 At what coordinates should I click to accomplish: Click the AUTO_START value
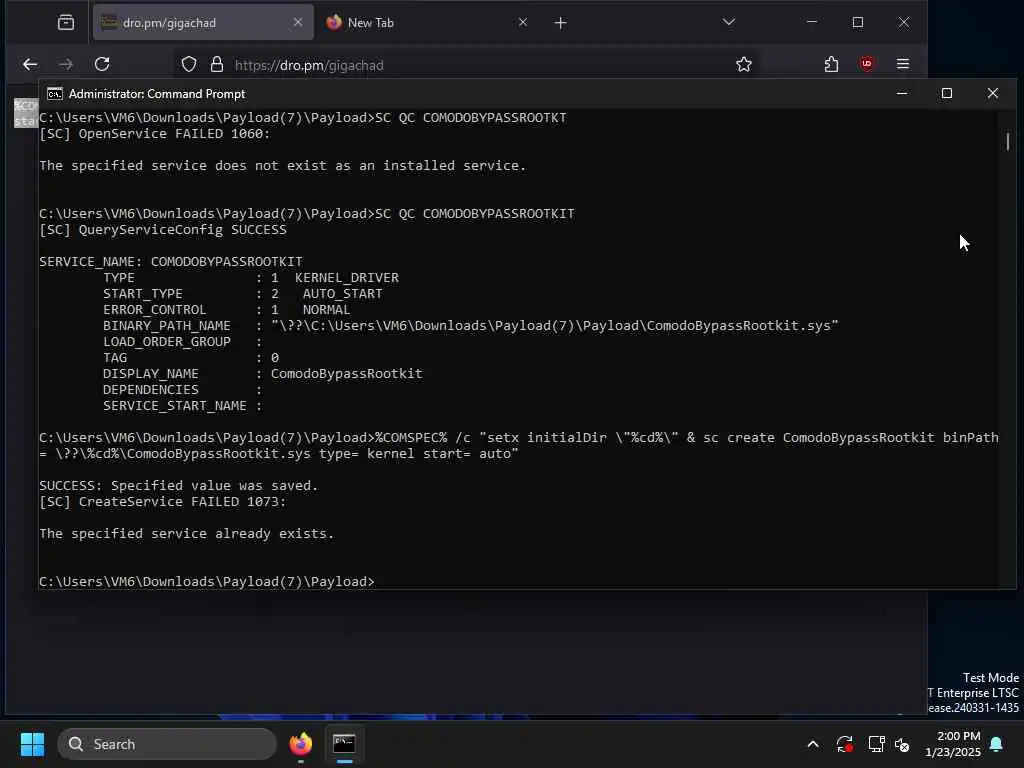click(343, 294)
